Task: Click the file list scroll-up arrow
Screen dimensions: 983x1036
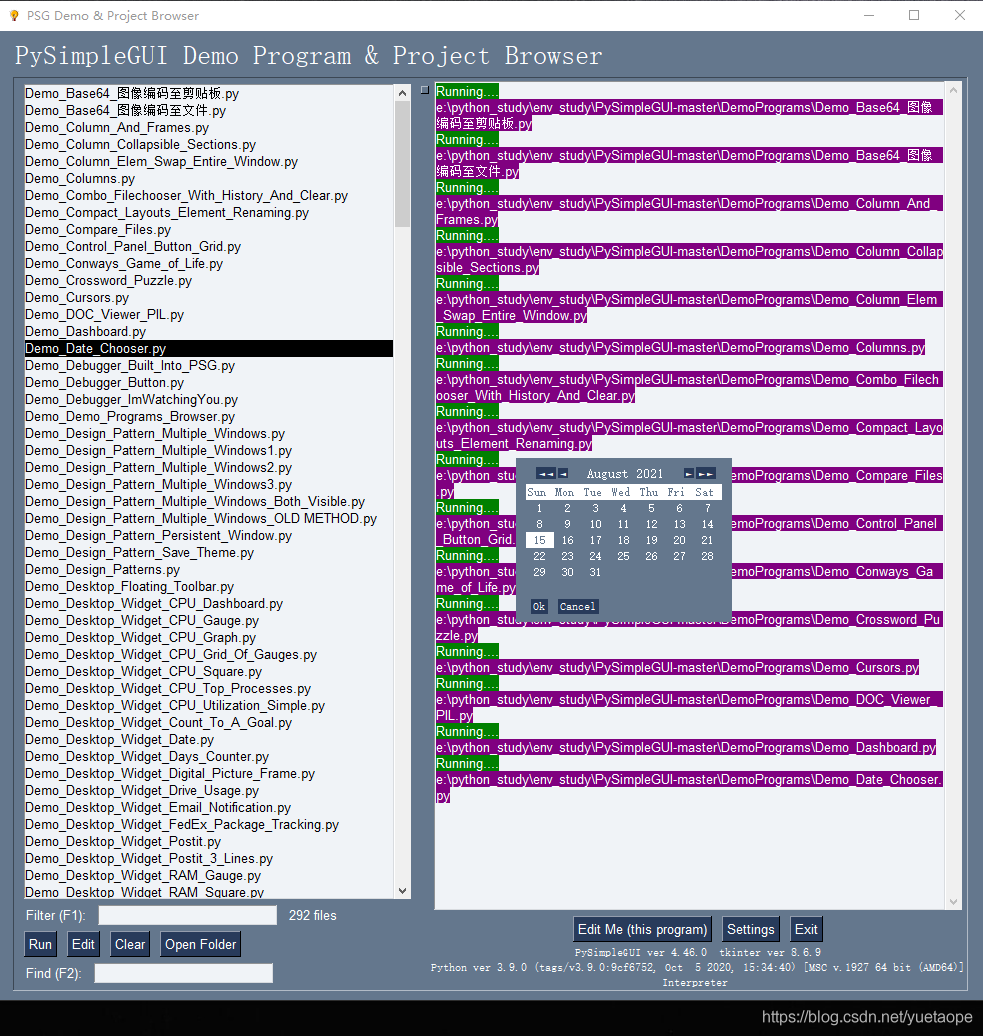Action: pyautogui.click(x=402, y=94)
